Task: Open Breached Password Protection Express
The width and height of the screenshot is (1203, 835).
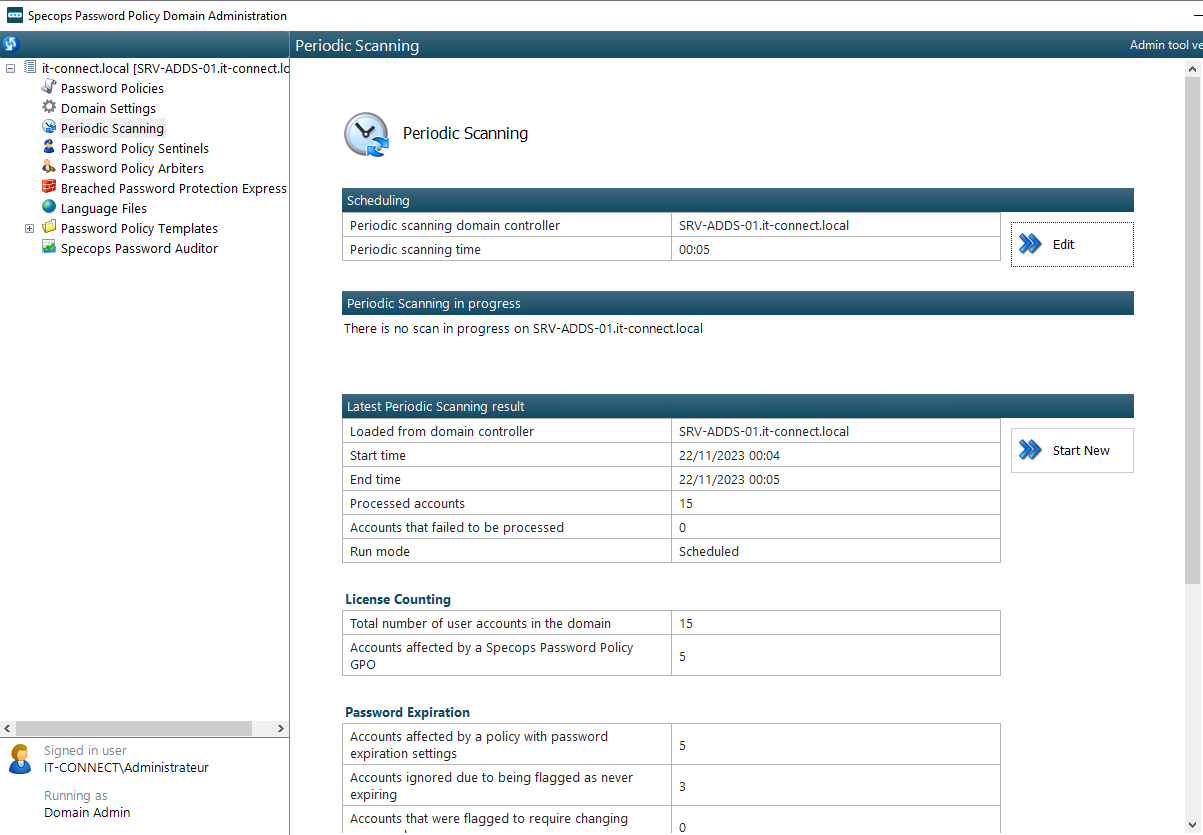Action: point(174,188)
